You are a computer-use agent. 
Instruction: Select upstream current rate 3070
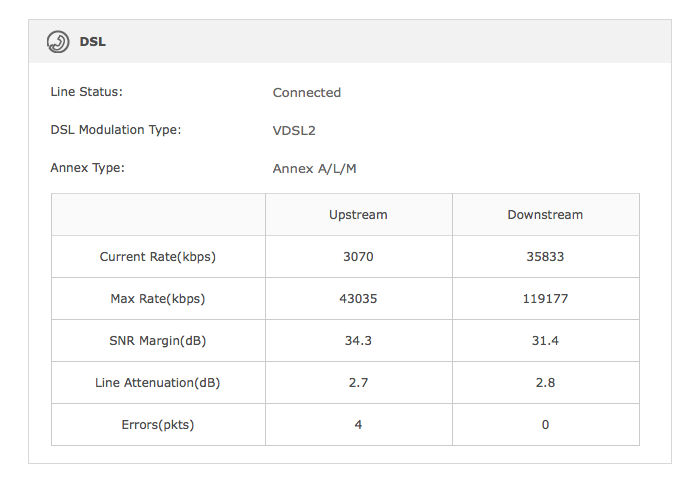tap(358, 257)
